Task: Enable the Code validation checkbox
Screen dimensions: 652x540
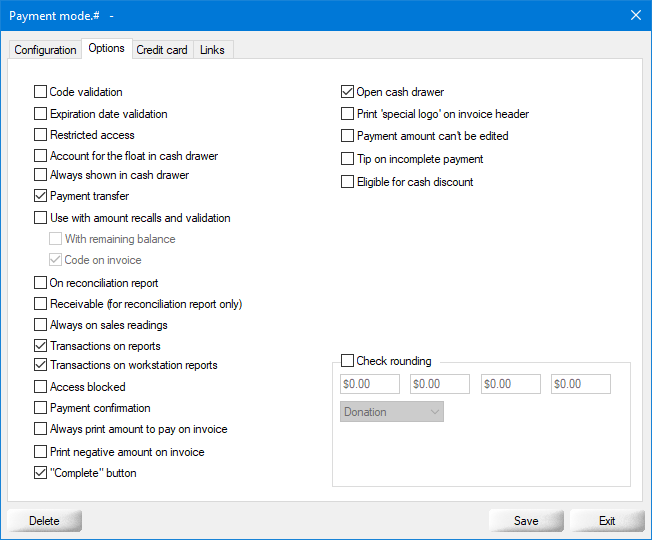Action: click(41, 92)
